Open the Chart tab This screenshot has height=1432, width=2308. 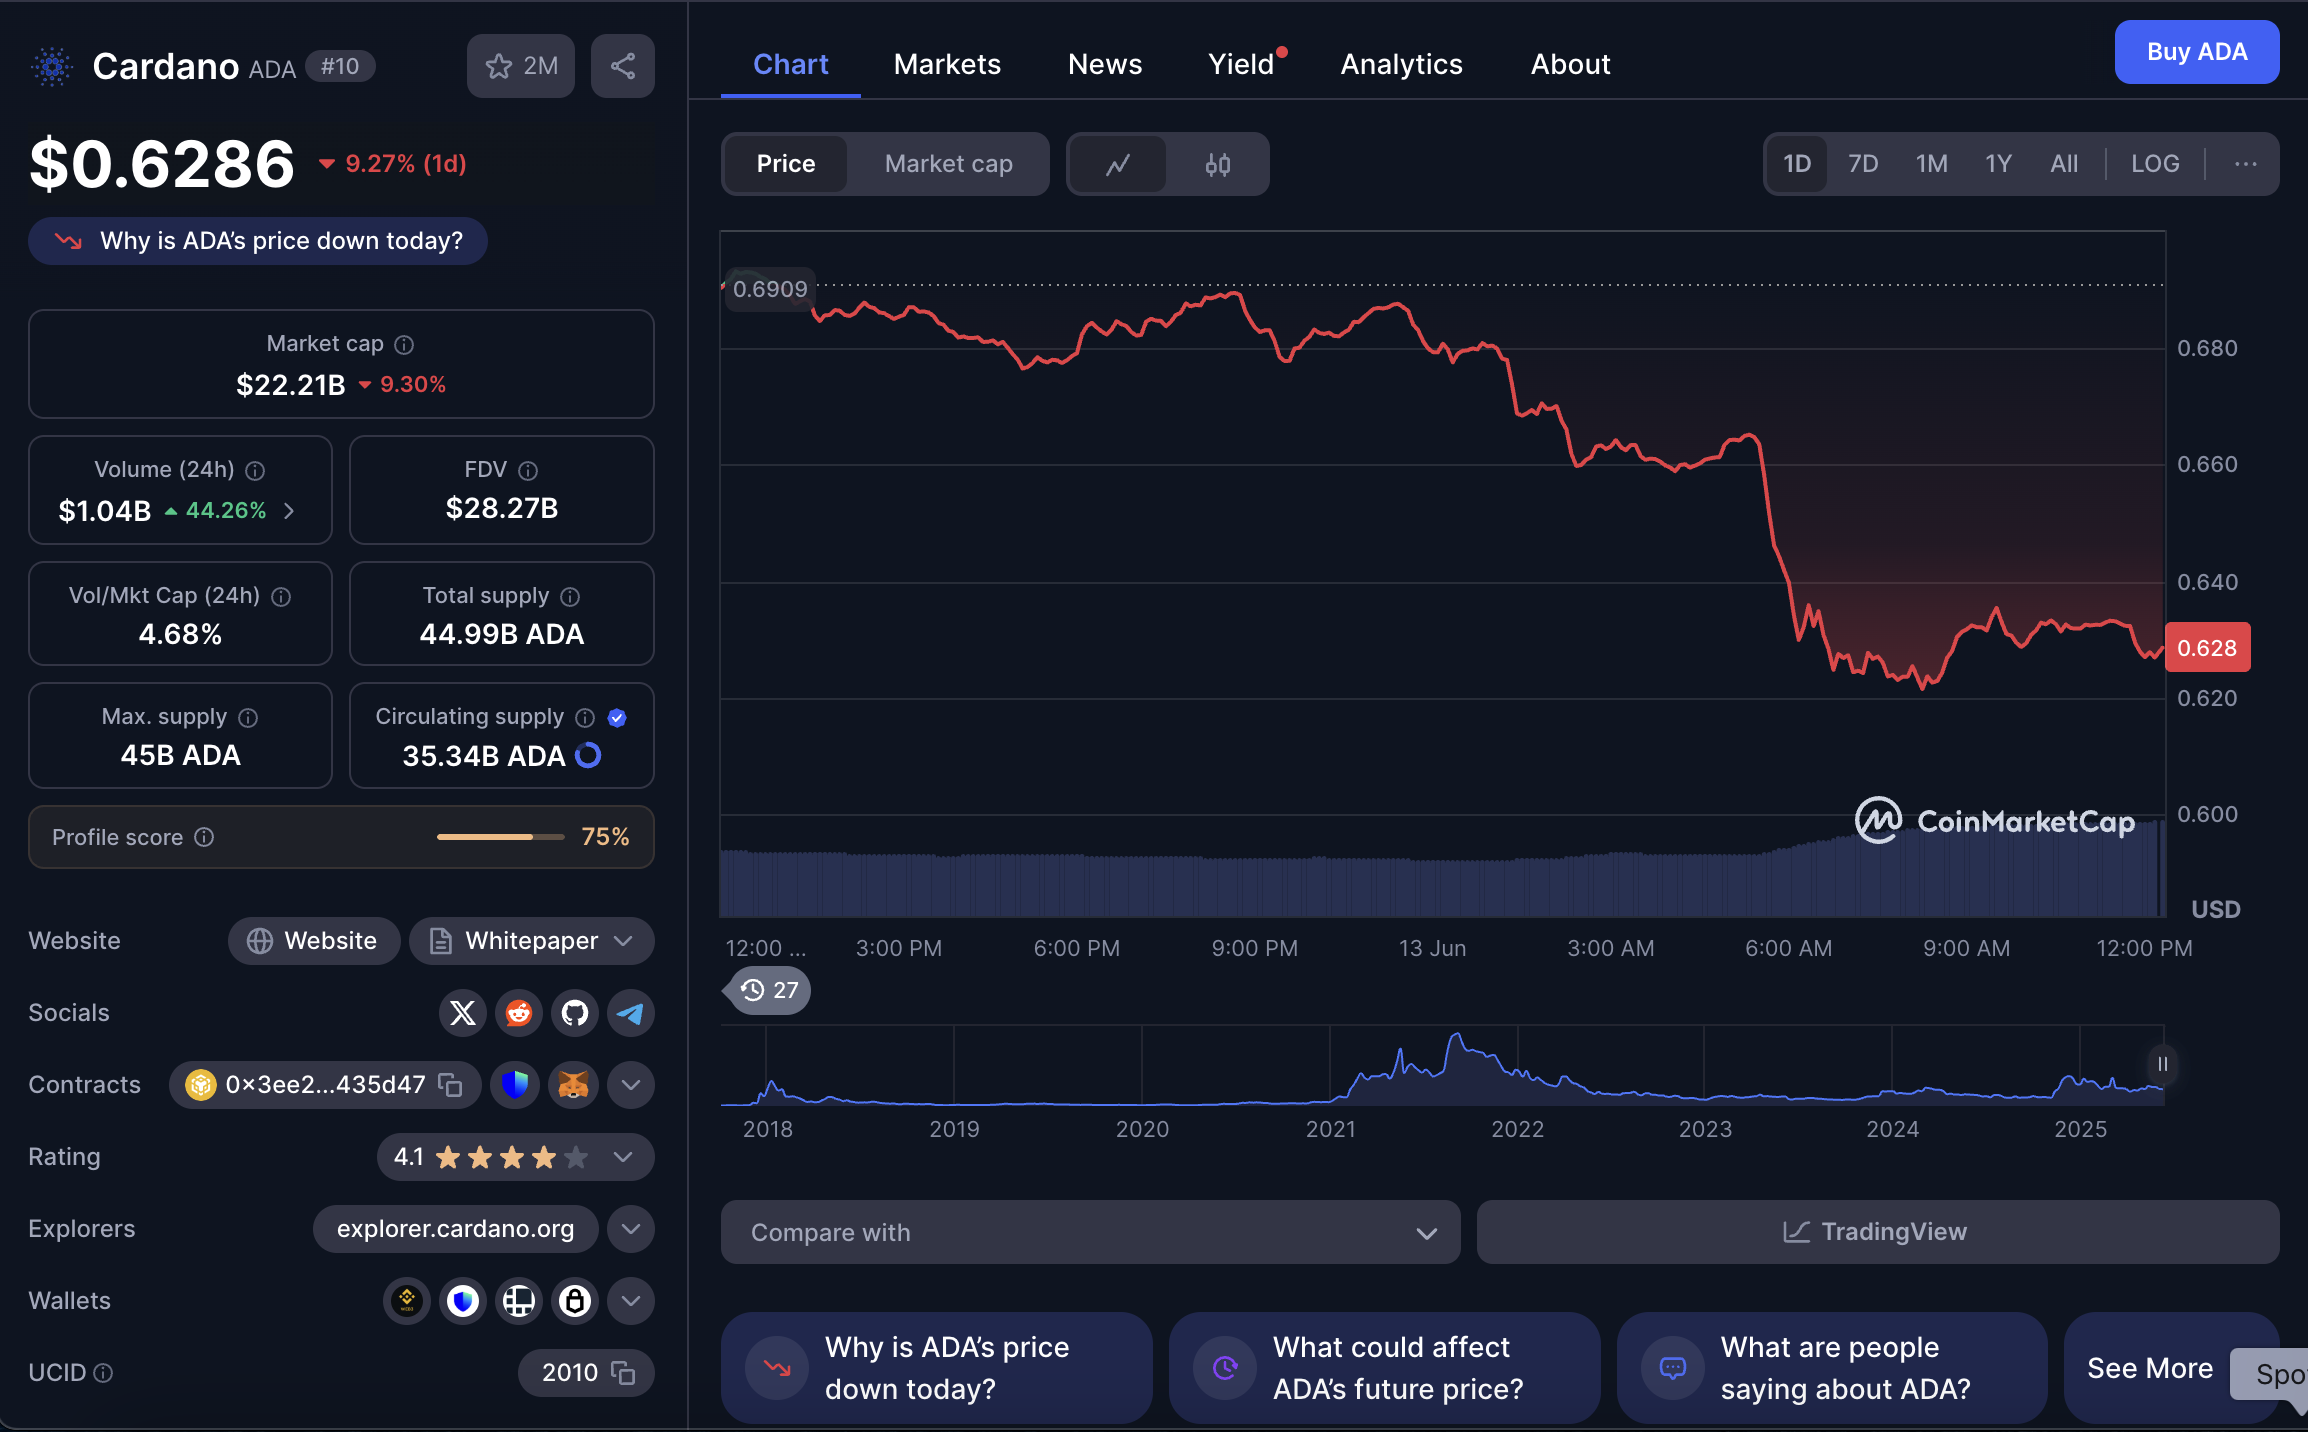pyautogui.click(x=790, y=65)
